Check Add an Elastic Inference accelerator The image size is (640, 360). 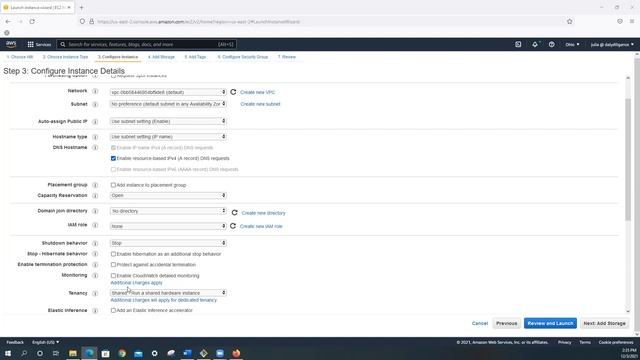point(113,310)
